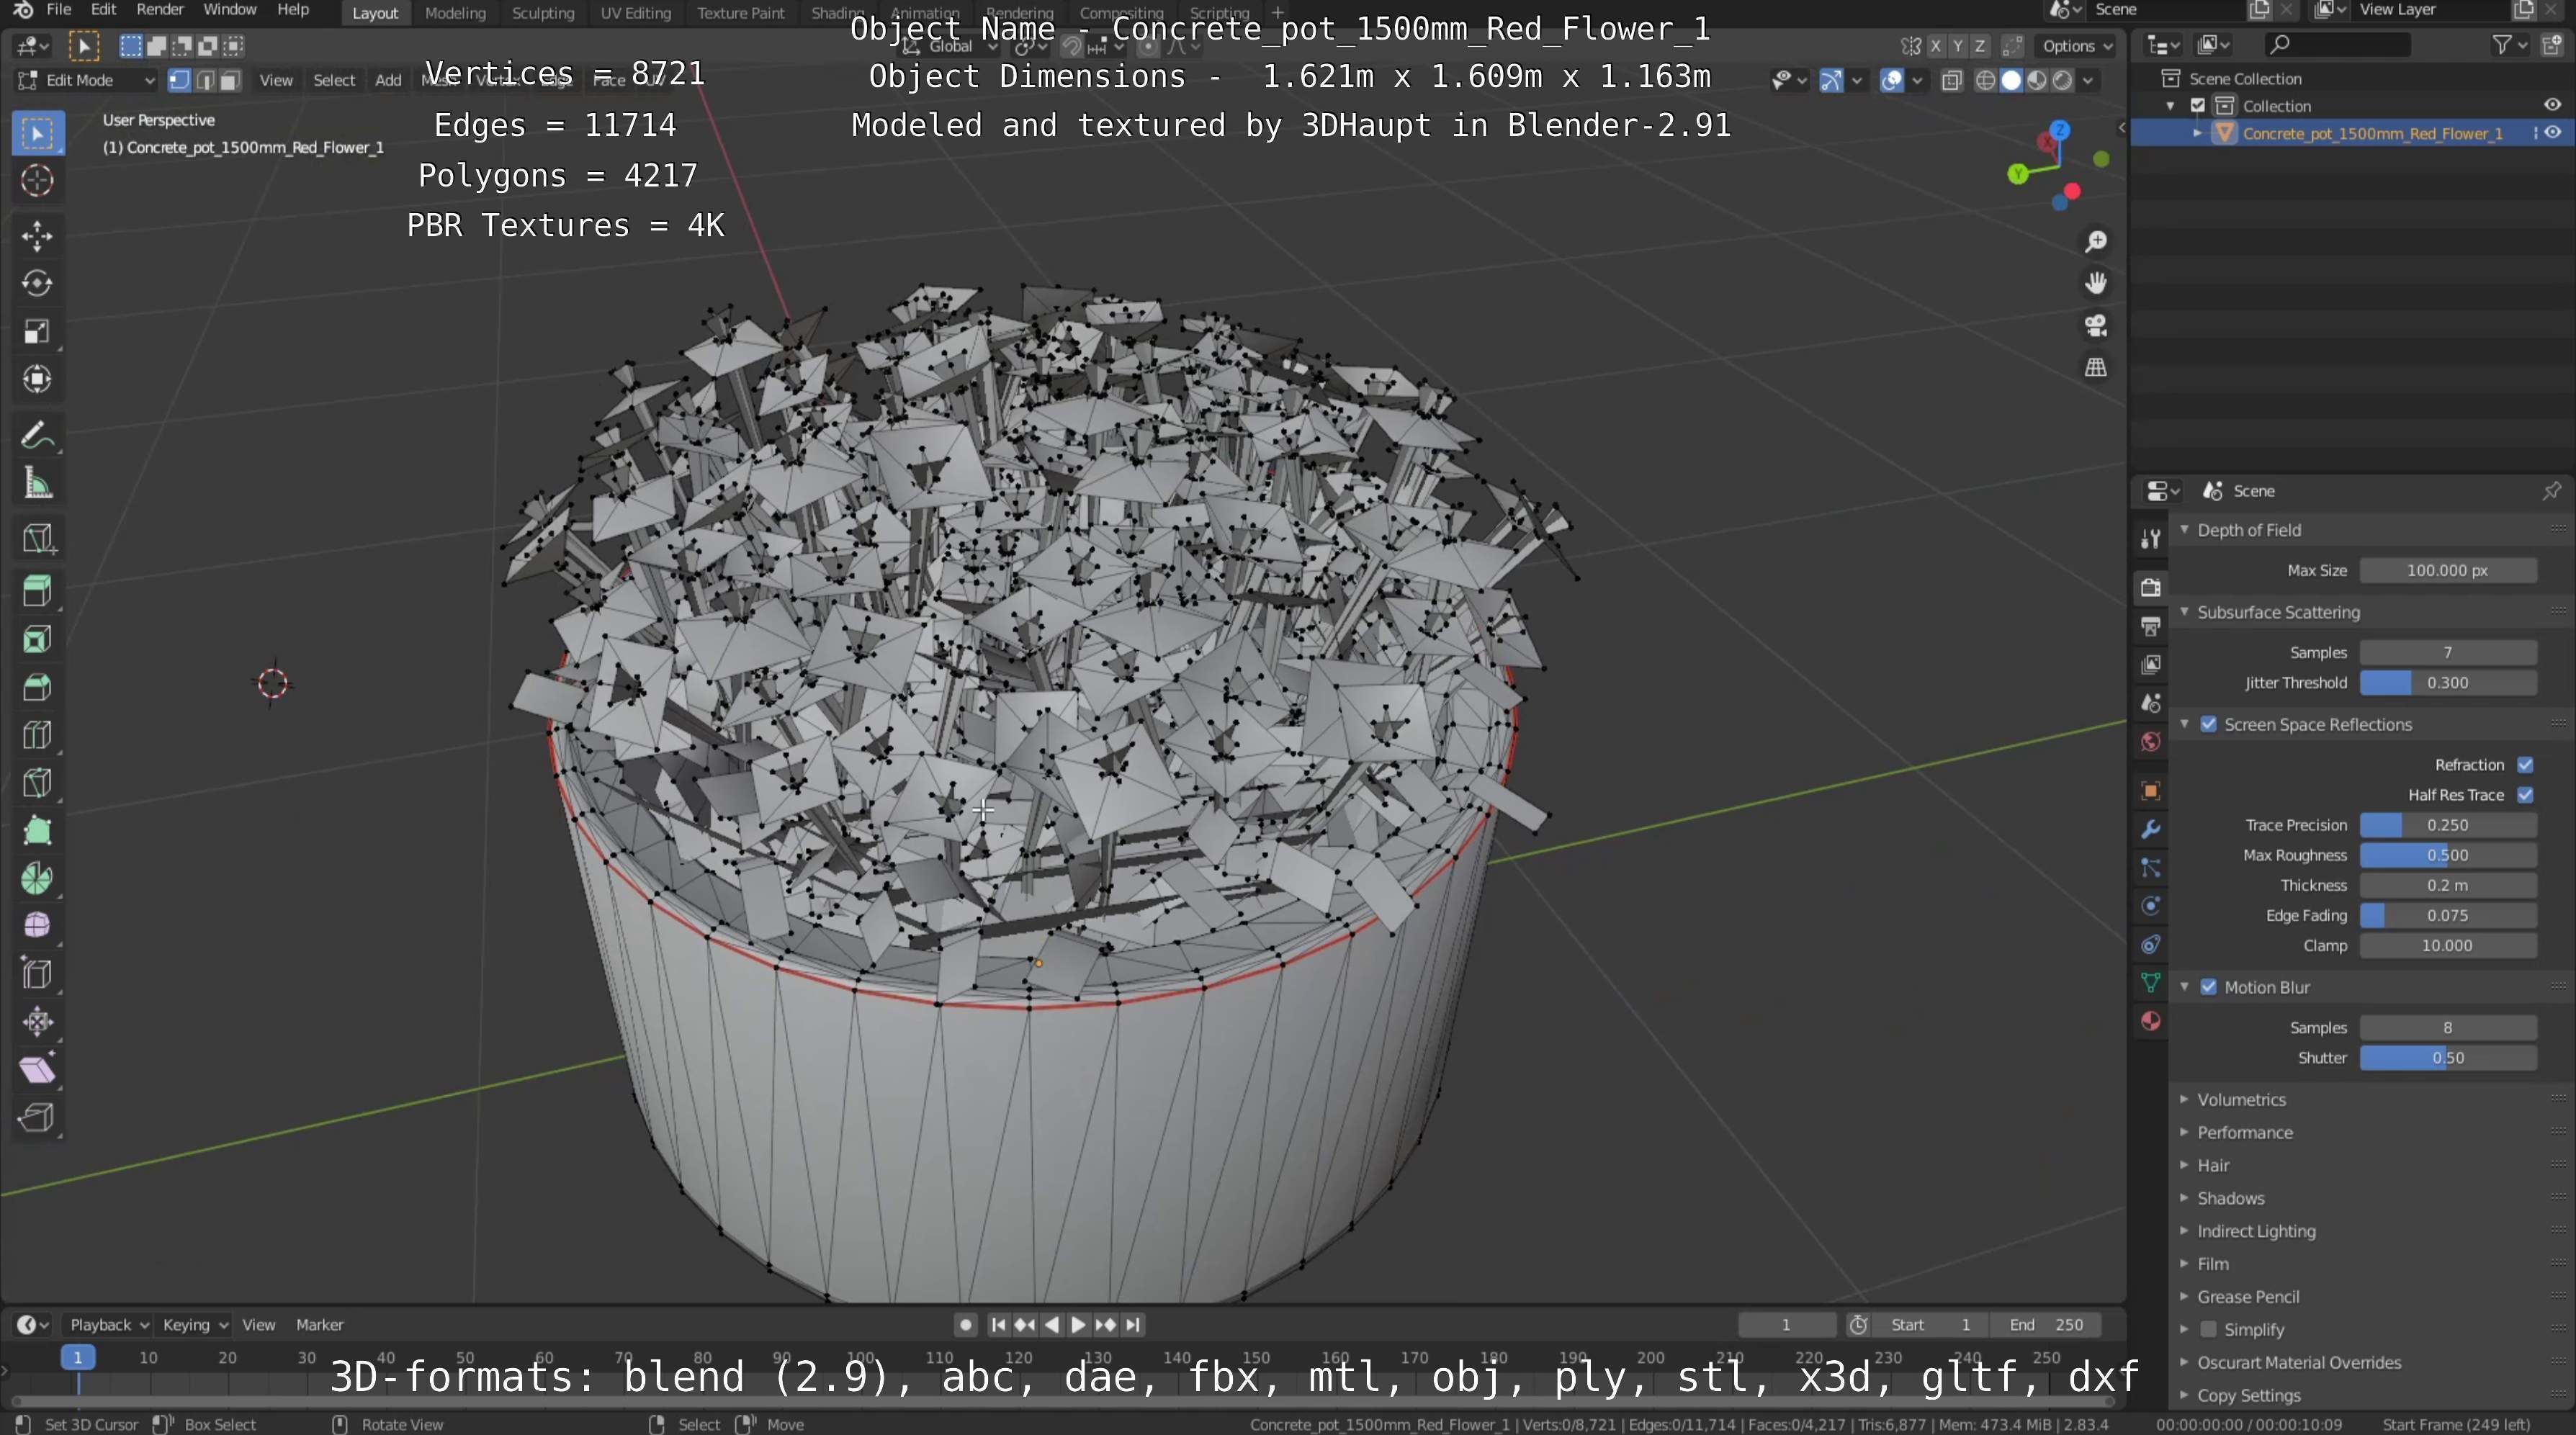The height and width of the screenshot is (1435, 2576).
Task: Toggle Screen Space Reflections checkbox
Action: click(2209, 725)
